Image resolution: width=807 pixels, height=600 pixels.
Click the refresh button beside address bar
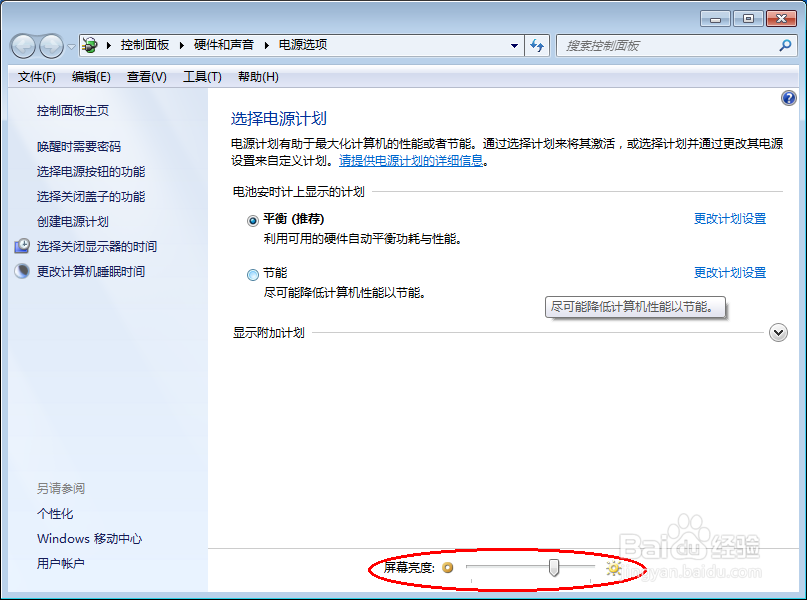pyautogui.click(x=537, y=46)
